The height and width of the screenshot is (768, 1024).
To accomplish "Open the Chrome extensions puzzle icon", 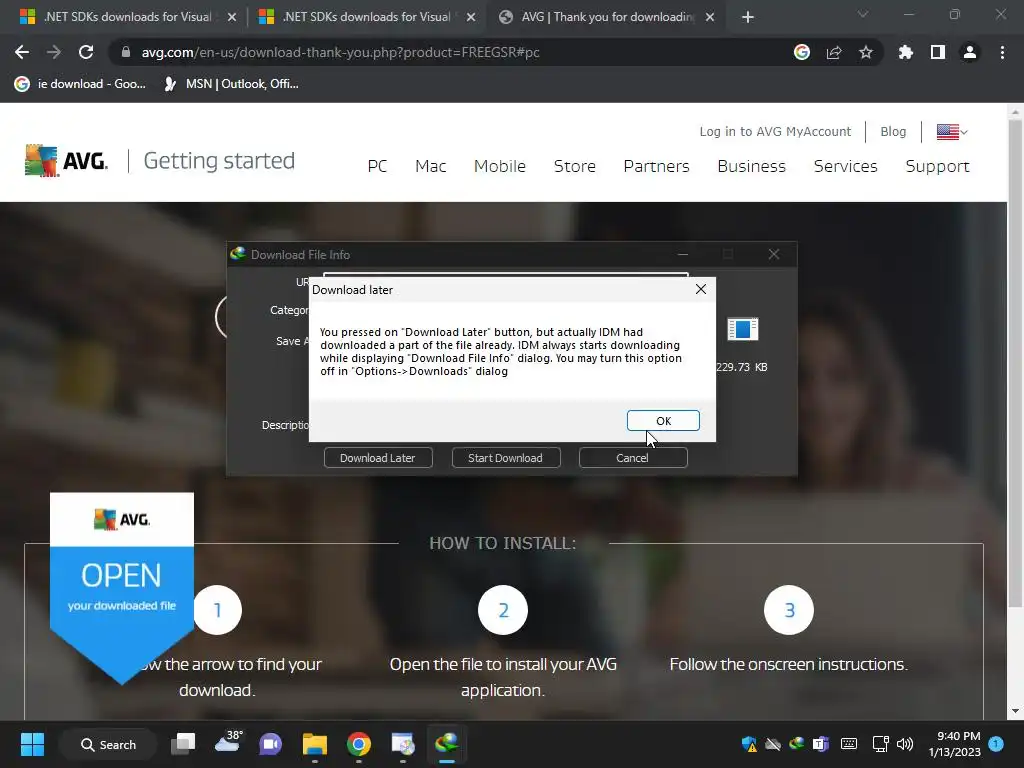I will (x=906, y=52).
